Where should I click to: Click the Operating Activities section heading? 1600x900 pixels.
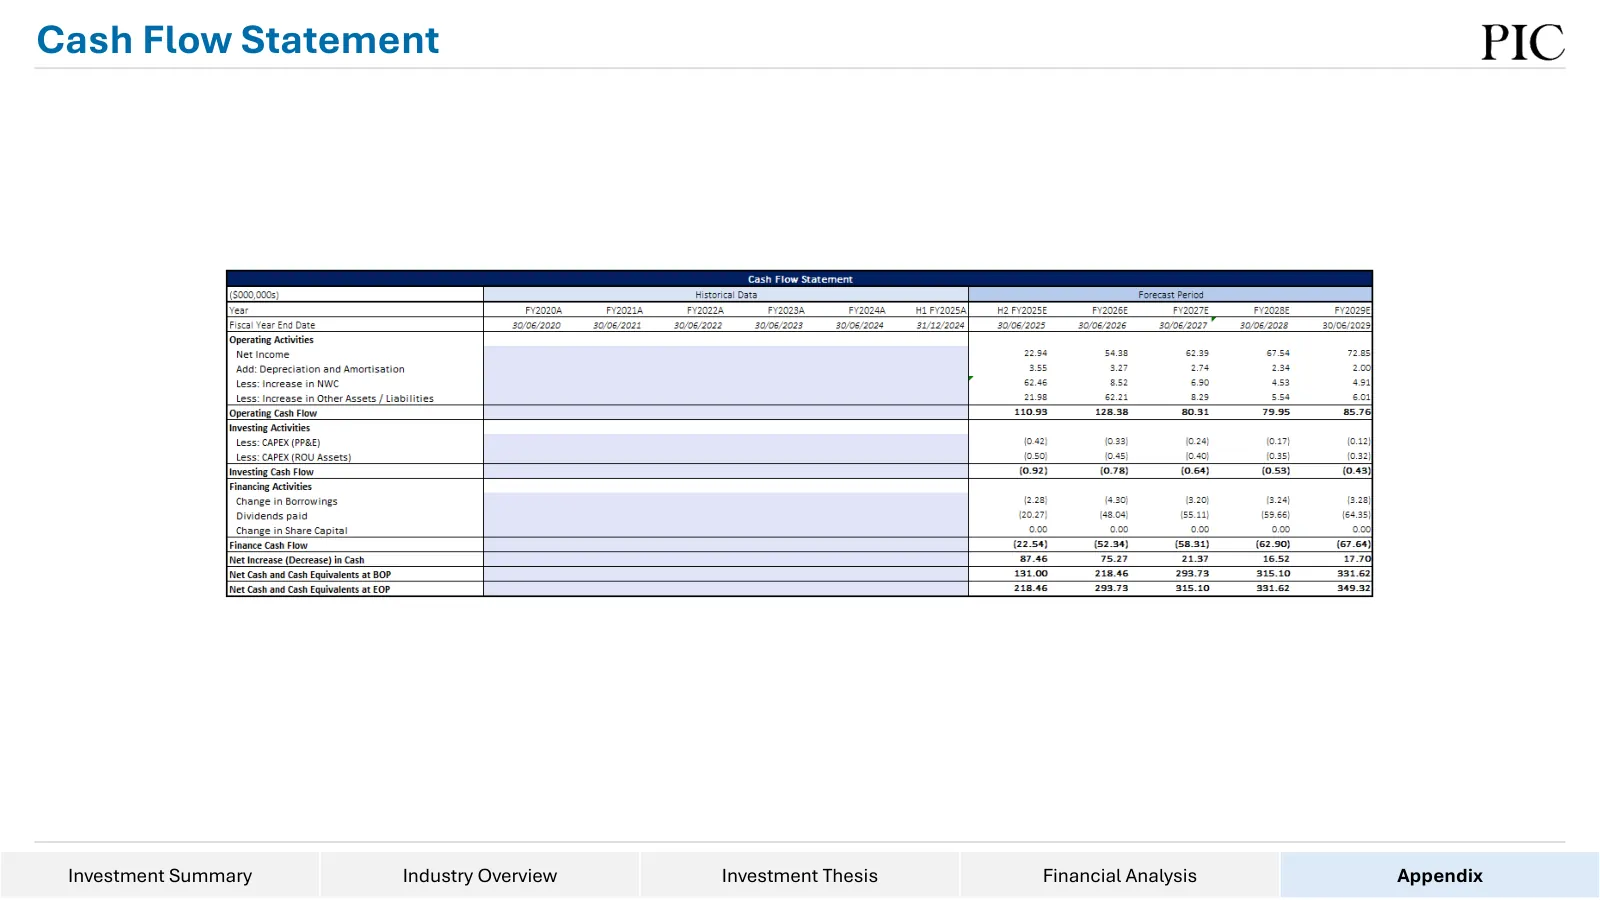coord(271,340)
